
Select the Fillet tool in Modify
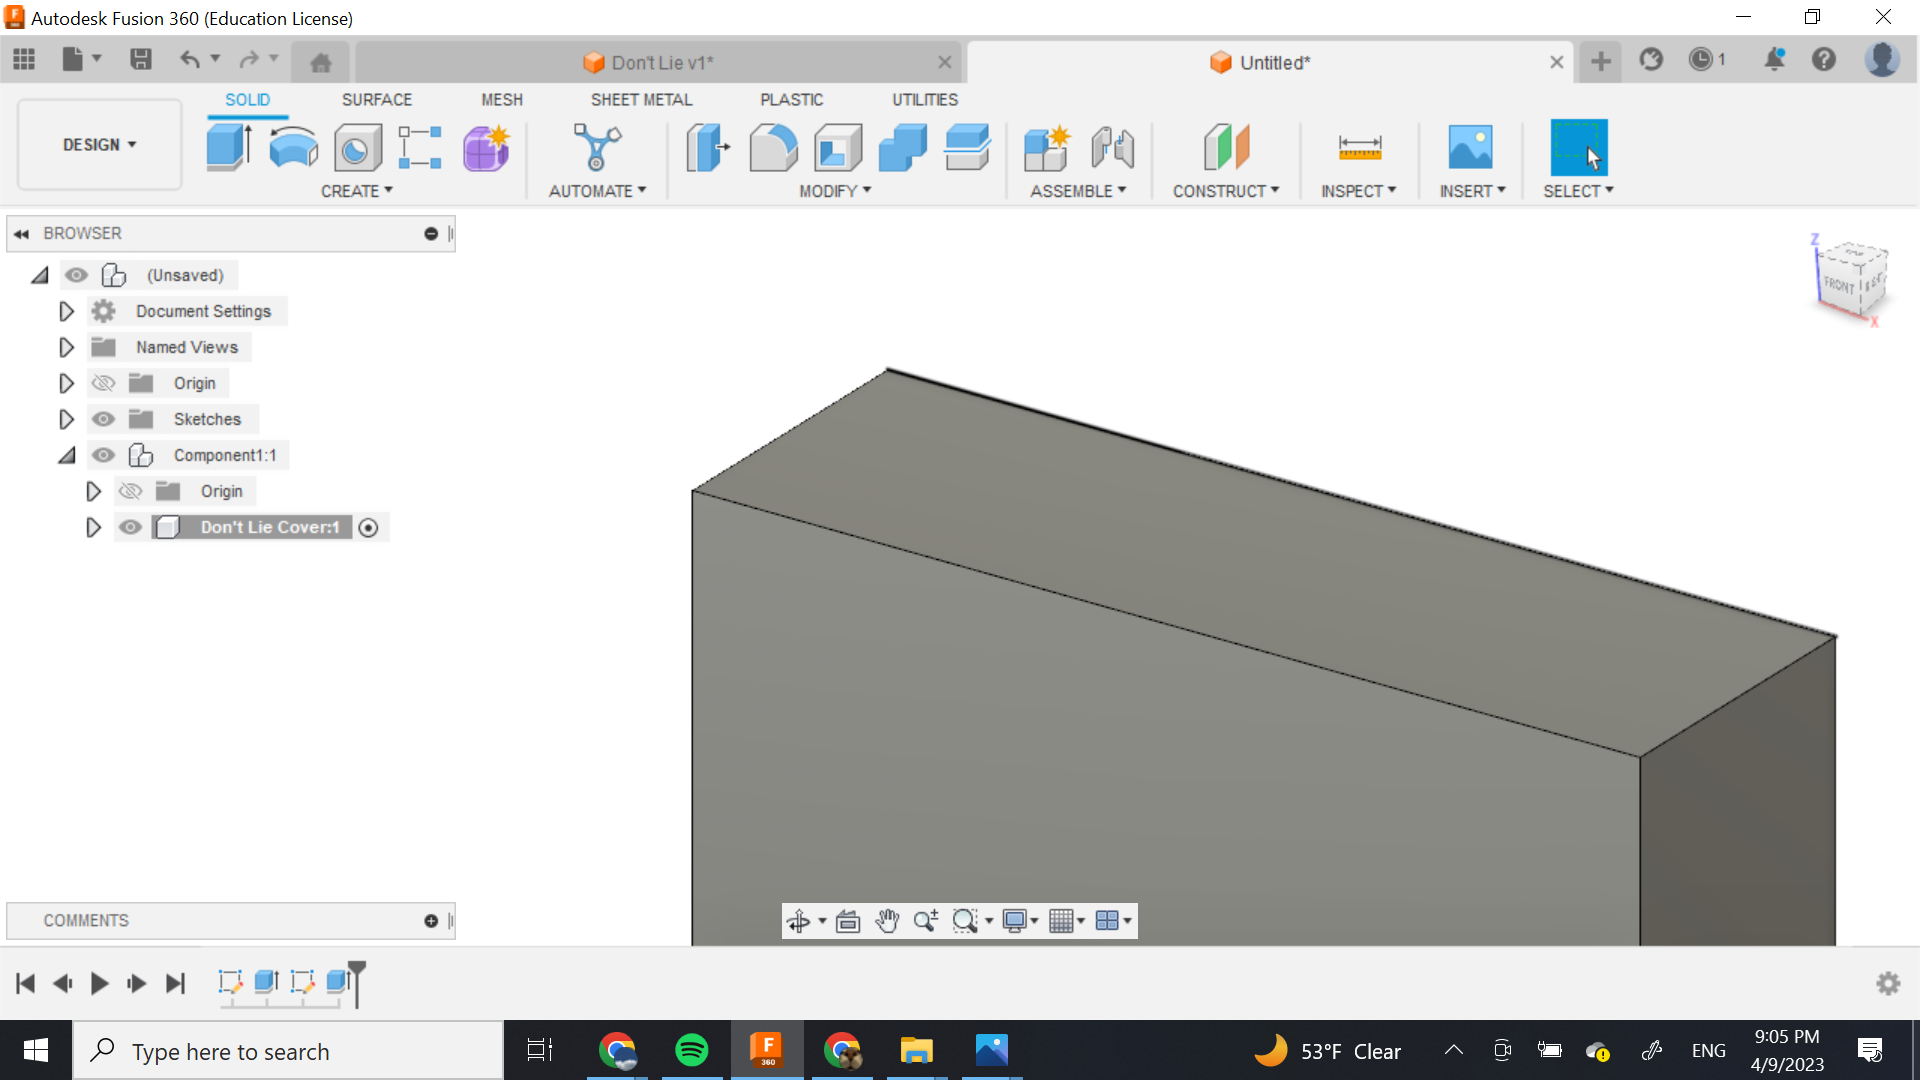[x=773, y=148]
